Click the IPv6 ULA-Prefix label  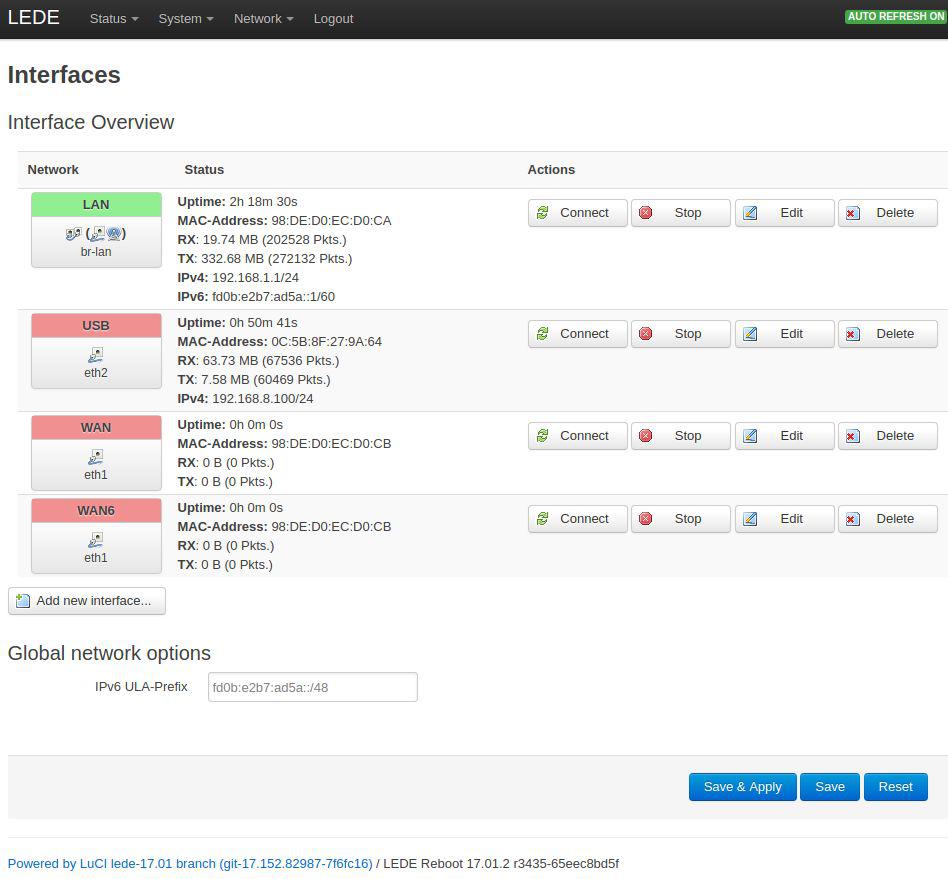(141, 687)
